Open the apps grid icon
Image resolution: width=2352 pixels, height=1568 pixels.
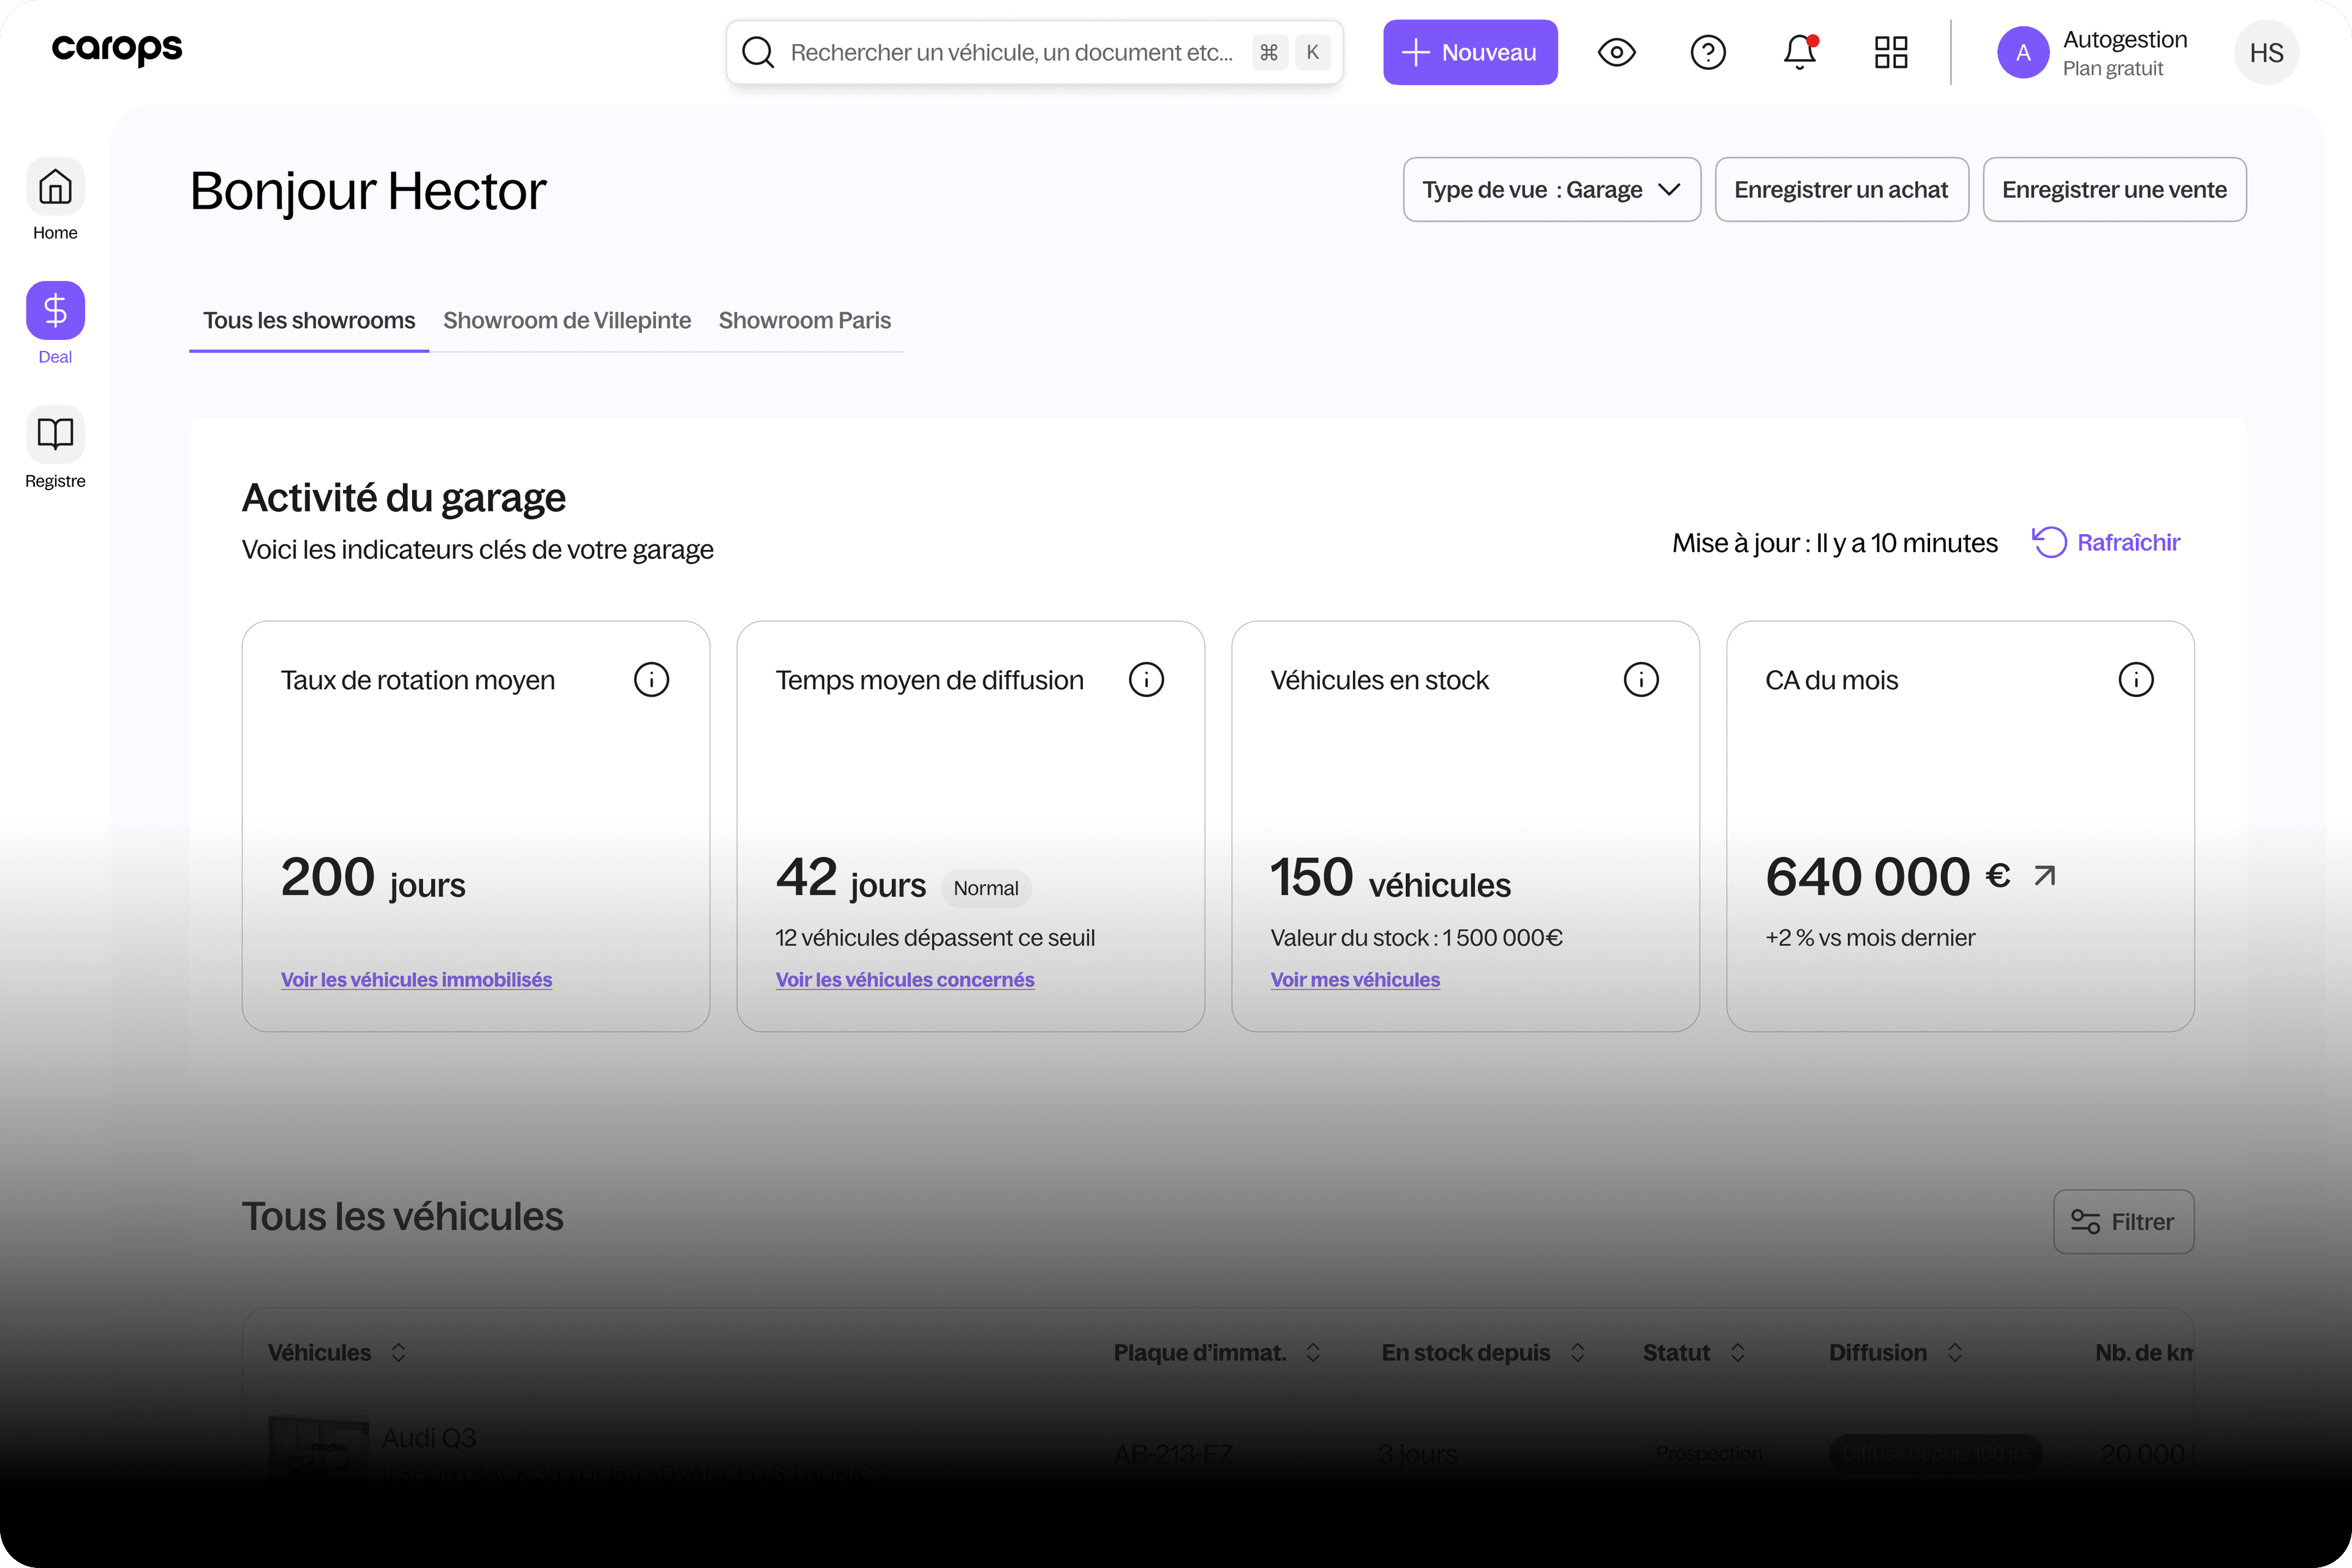coord(1891,52)
